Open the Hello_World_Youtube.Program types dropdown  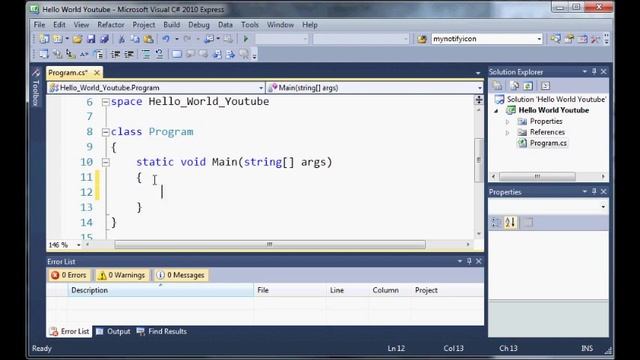[x=261, y=88]
